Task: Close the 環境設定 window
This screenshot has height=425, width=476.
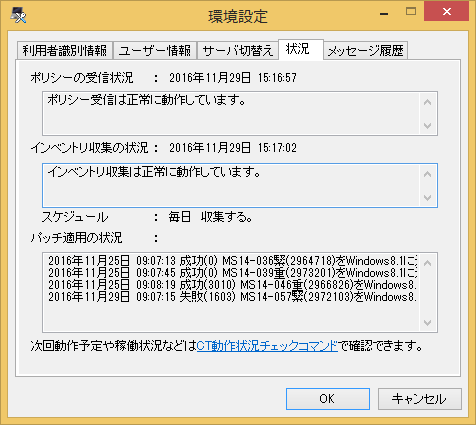Action: [x=447, y=11]
